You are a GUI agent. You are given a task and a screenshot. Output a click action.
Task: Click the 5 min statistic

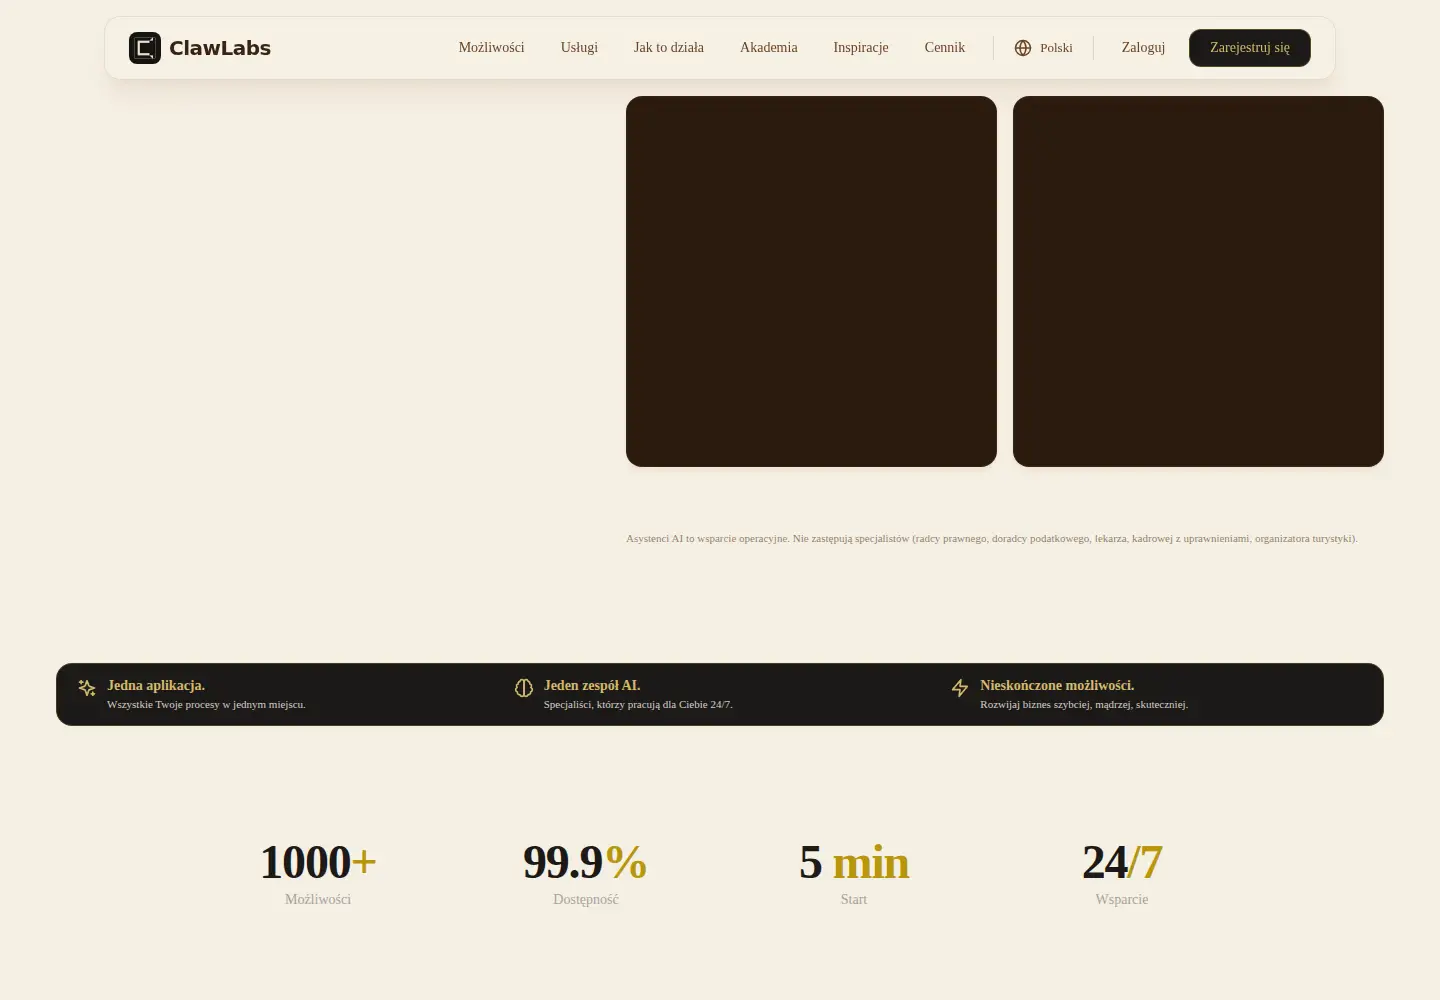click(854, 862)
